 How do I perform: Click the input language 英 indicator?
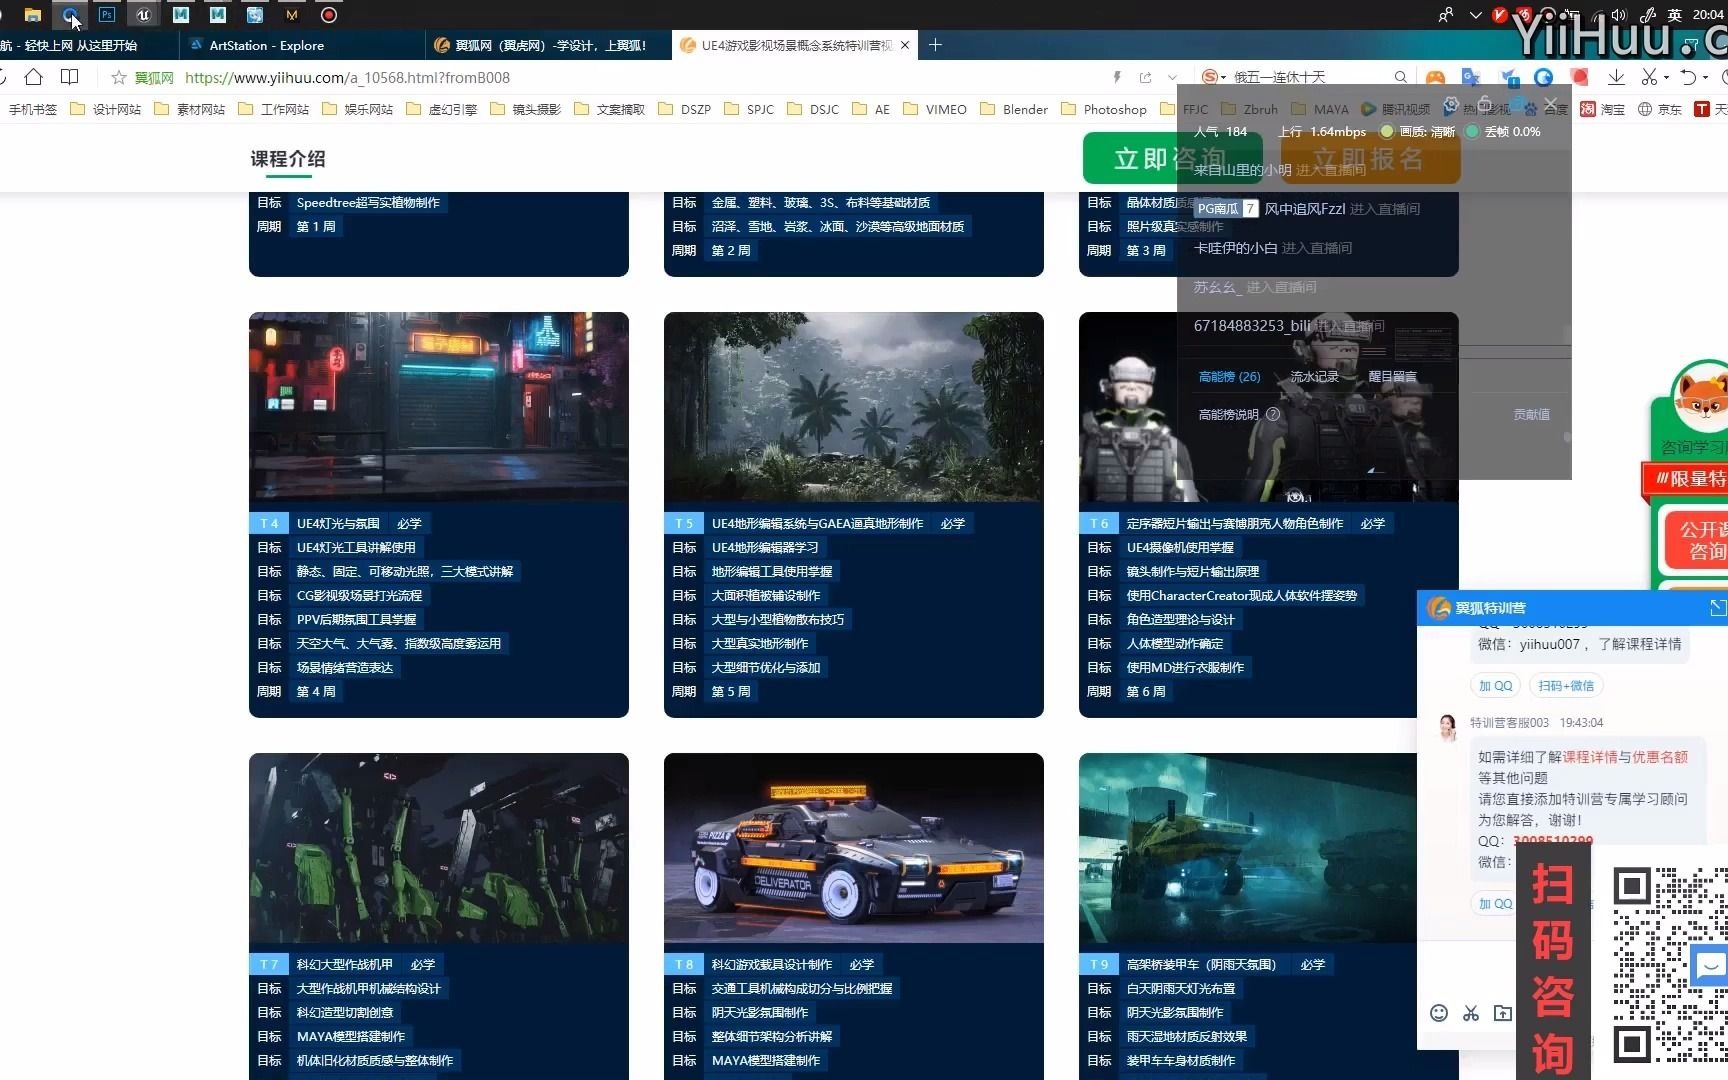tap(1675, 15)
